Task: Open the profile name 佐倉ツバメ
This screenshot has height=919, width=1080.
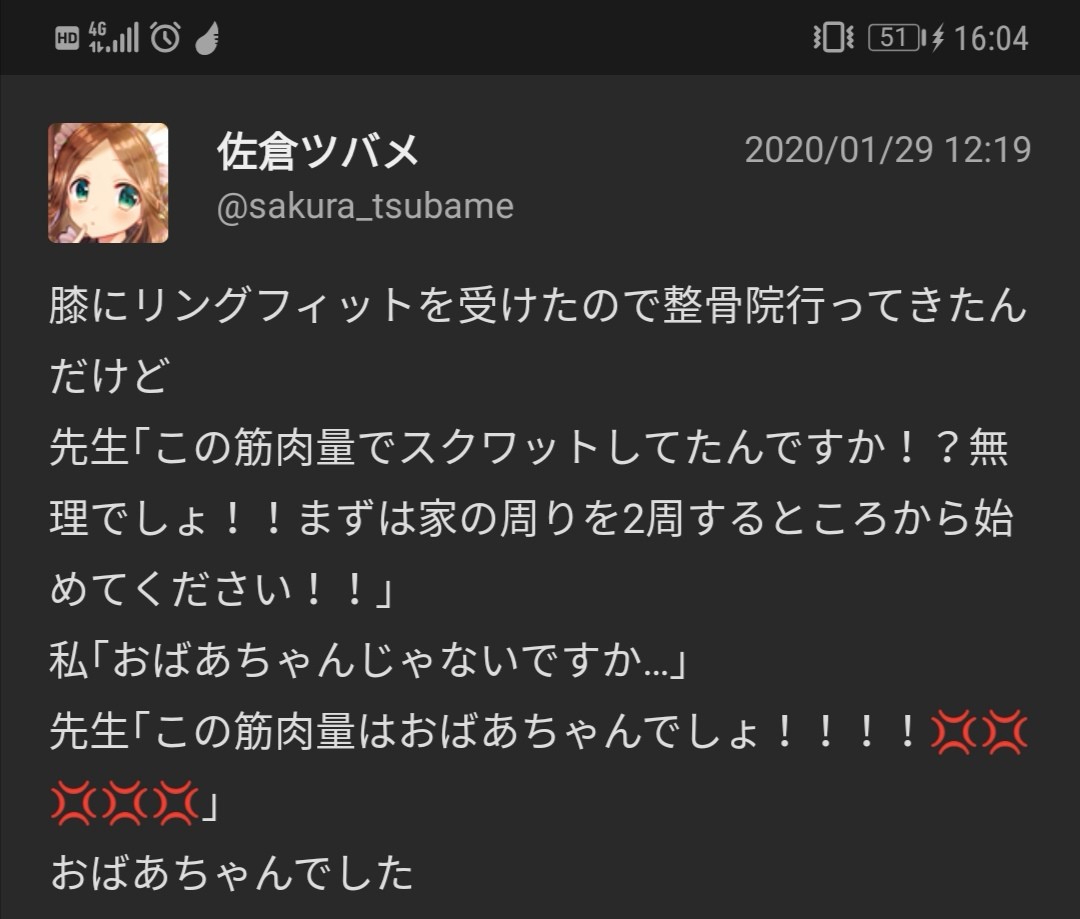Action: pyautogui.click(x=318, y=151)
